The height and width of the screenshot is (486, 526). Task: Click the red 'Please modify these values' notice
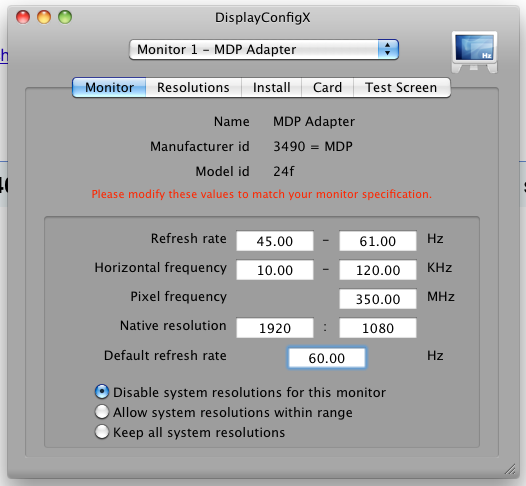(x=262, y=194)
